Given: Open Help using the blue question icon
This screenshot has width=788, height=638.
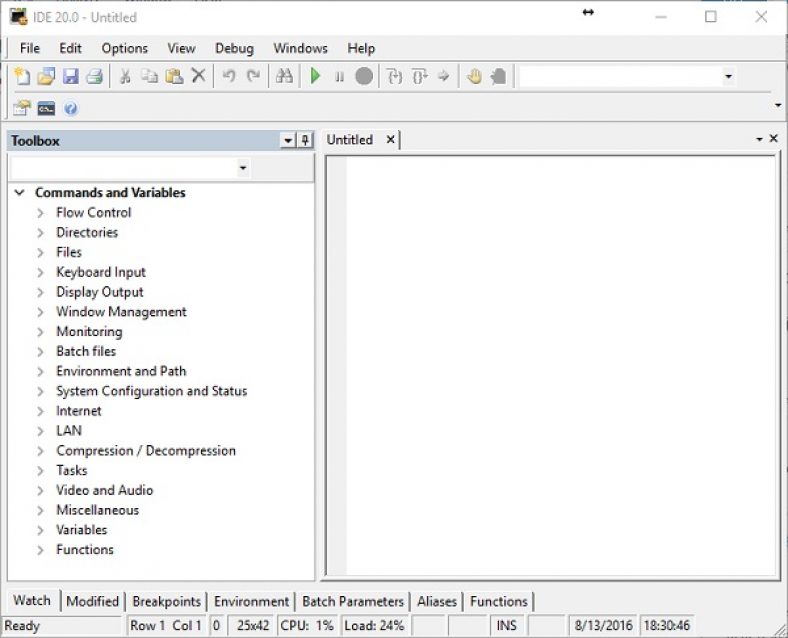Looking at the screenshot, I should [71, 108].
